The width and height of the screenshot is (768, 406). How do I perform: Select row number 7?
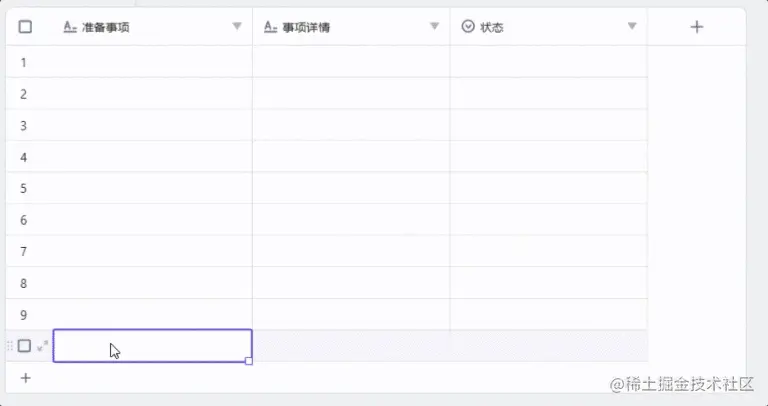(24, 252)
